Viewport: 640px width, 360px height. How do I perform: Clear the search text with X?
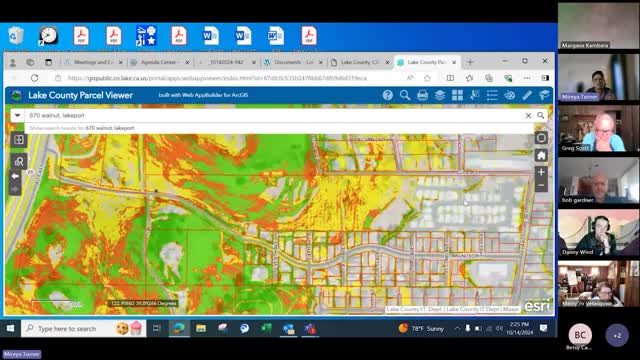[x=528, y=116]
